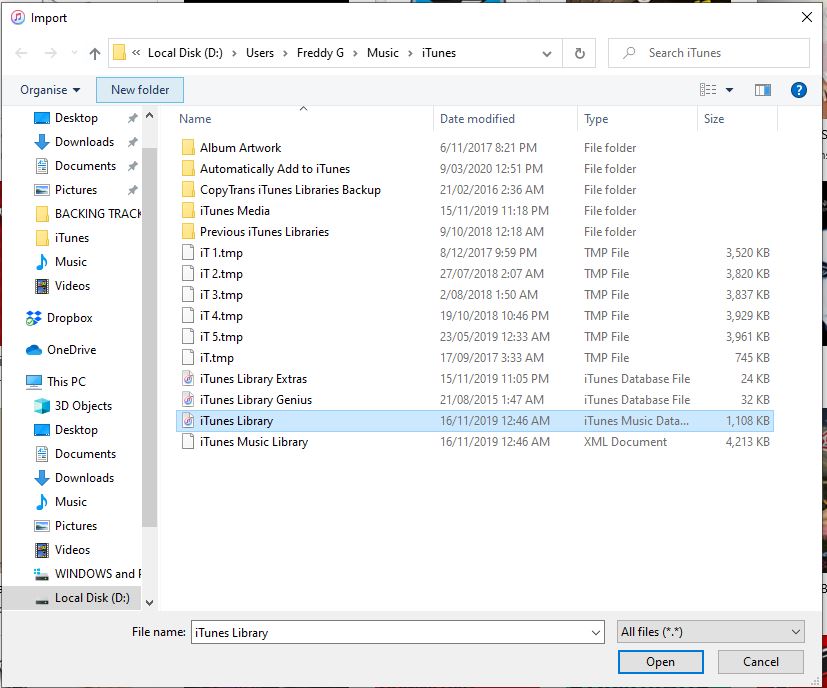827x688 pixels.
Task: Sort by Name column header
Action: coord(195,119)
